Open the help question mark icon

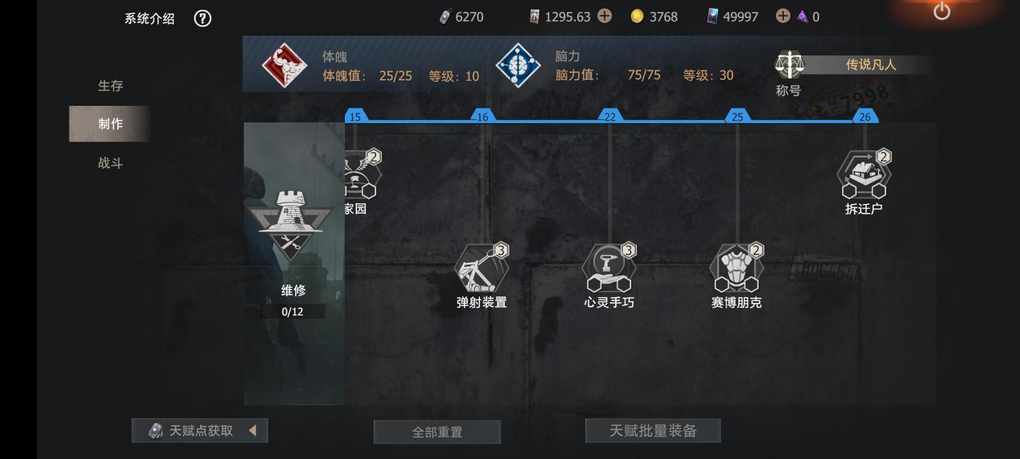click(x=202, y=18)
